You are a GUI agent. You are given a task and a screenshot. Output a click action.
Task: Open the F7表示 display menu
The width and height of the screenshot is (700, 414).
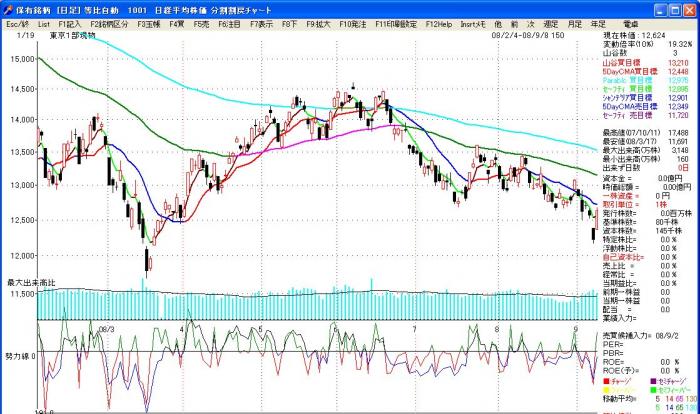[262, 25]
